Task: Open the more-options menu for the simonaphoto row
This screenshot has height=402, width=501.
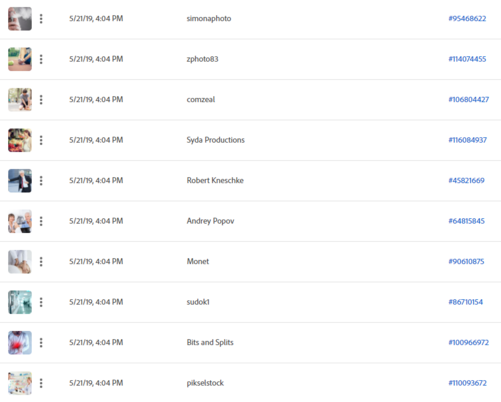Action: pyautogui.click(x=41, y=19)
